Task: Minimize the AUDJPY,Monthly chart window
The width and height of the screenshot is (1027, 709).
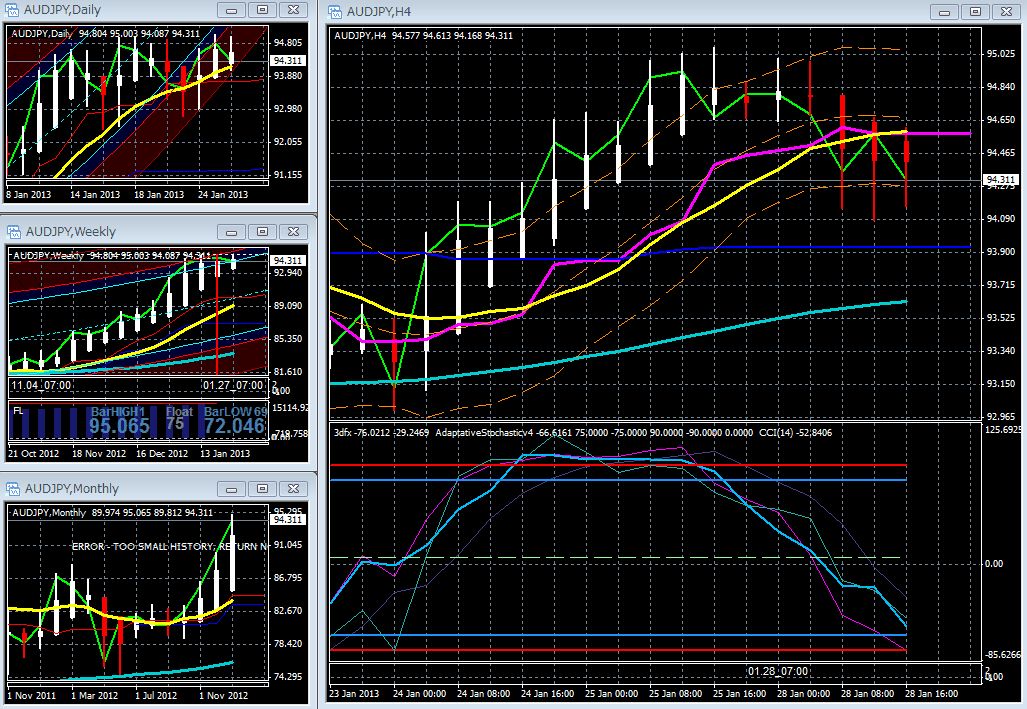Action: point(231,489)
